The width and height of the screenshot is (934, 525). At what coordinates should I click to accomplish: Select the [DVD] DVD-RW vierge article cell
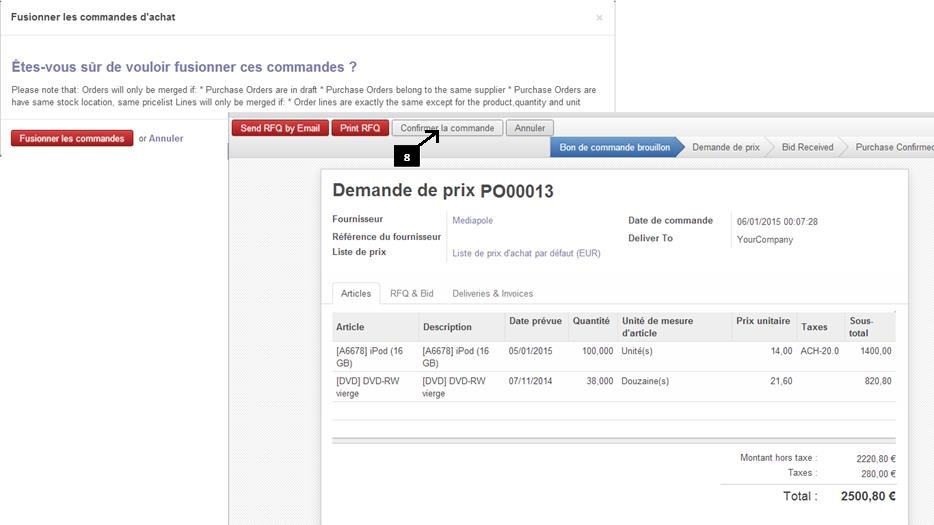pyautogui.click(x=375, y=387)
